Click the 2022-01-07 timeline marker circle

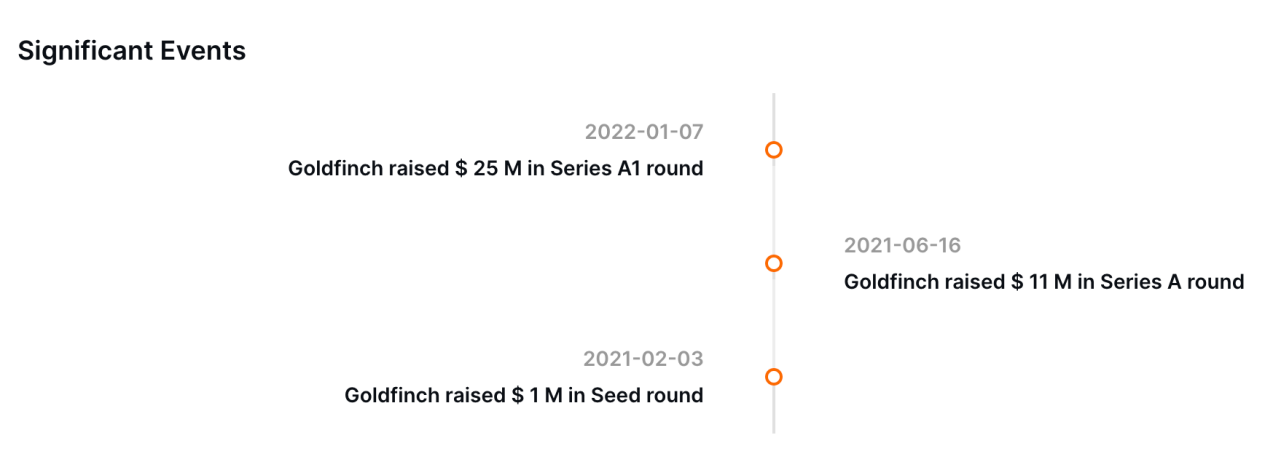773,150
